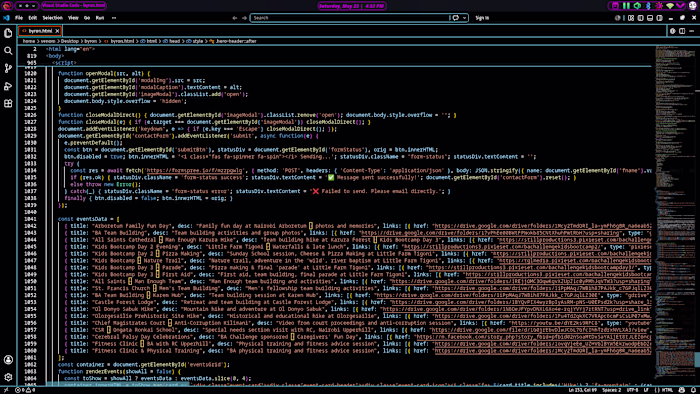
Task: Open the brightness tray icon
Action: tap(659, 6)
